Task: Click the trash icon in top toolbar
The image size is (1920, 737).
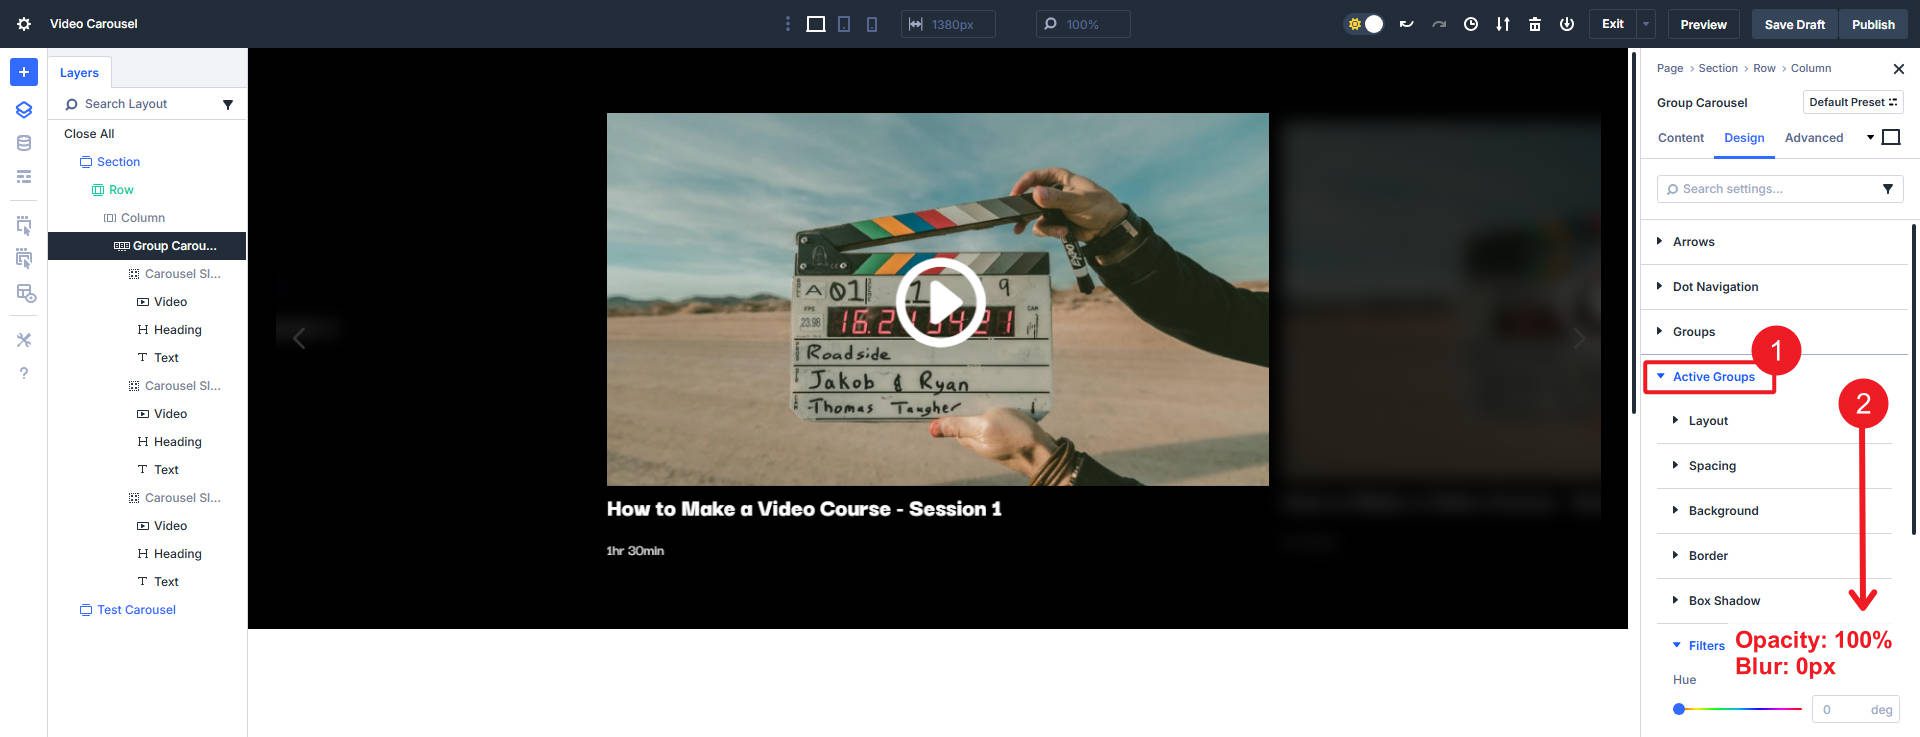Action: 1534,24
